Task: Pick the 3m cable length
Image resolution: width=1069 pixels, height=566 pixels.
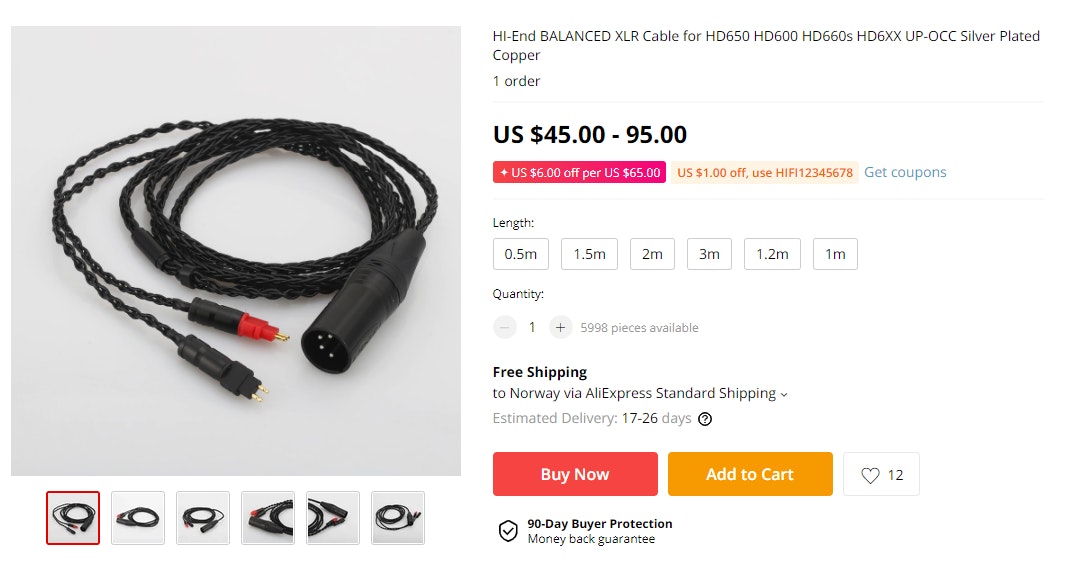Action: click(709, 254)
